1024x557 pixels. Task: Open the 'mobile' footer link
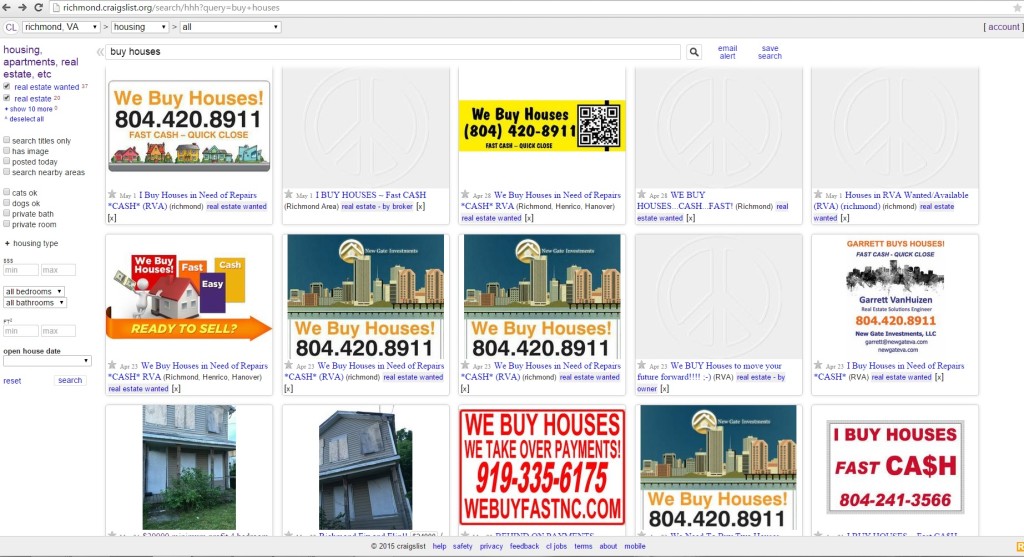[635, 546]
